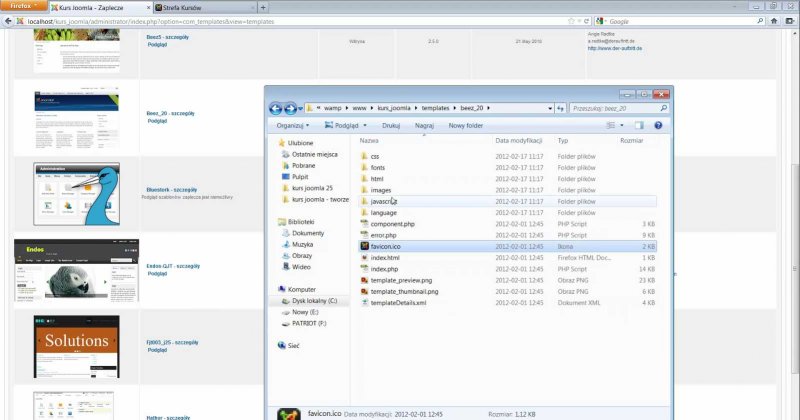Click the Explorer back navigation arrow
The width and height of the screenshot is (800, 420).
pos(275,108)
